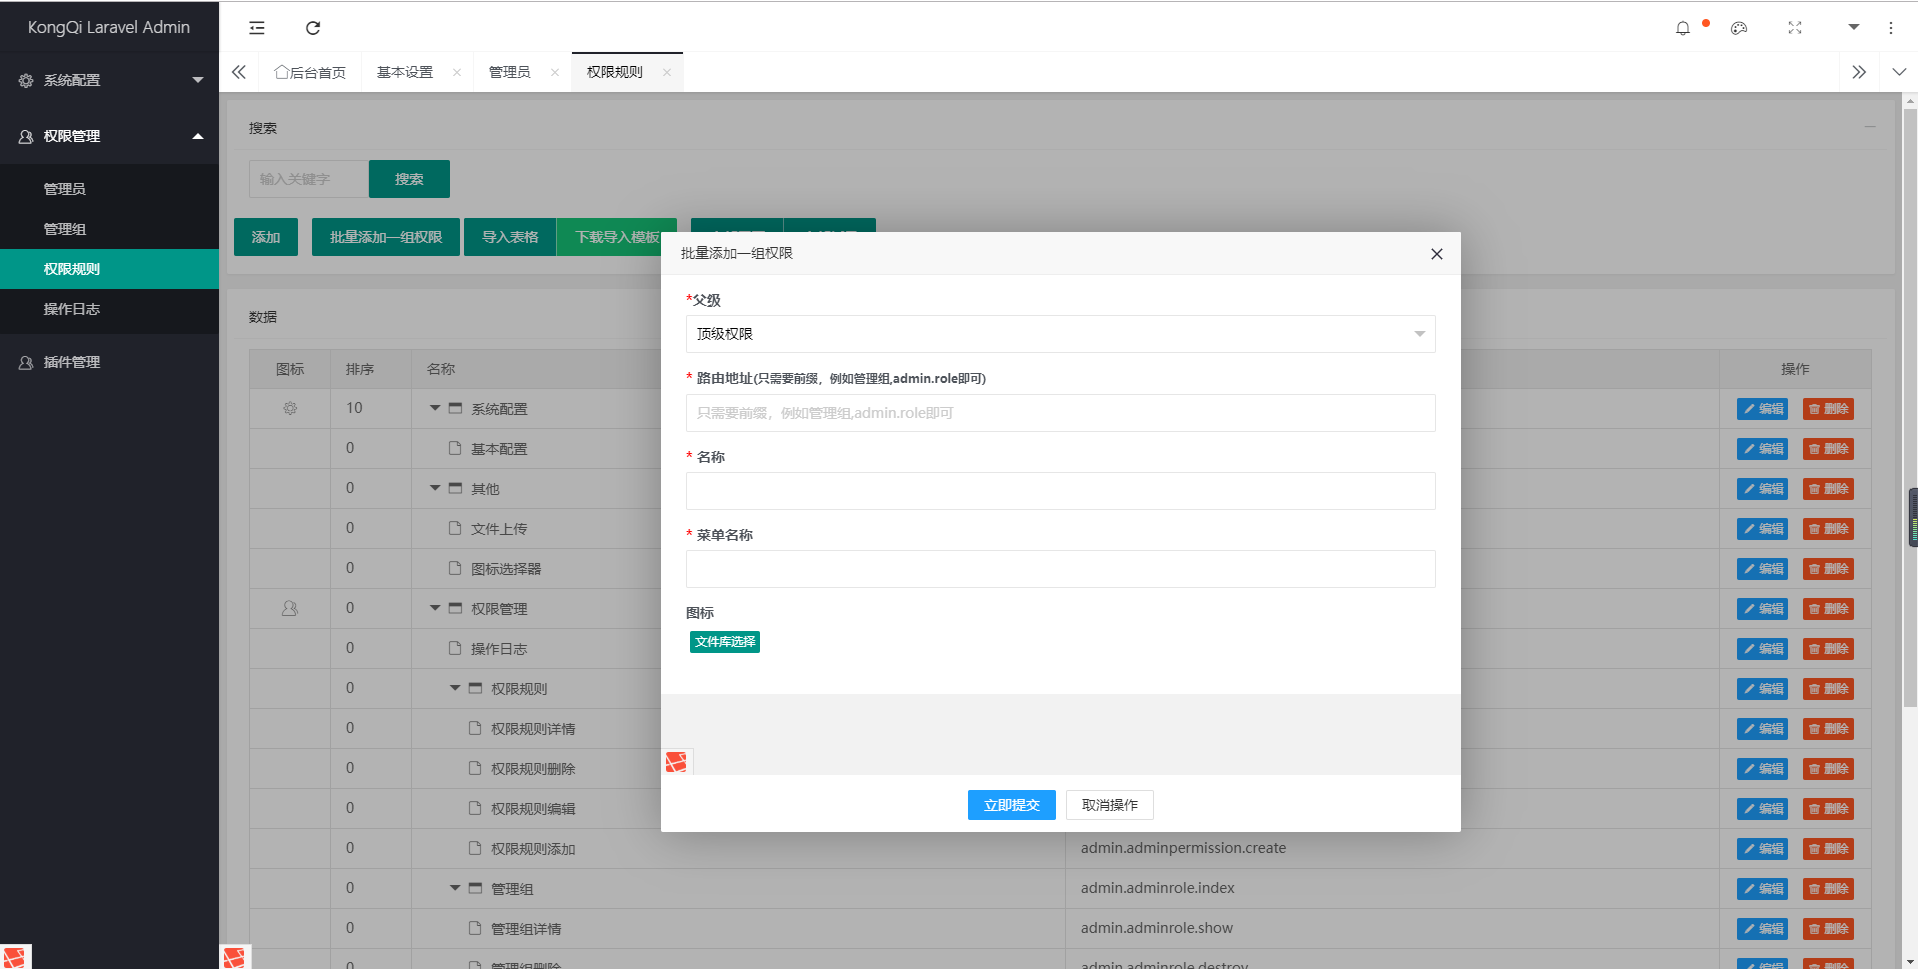Delete the 系统配置 row
This screenshot has height=969, width=1918.
[x=1828, y=409]
